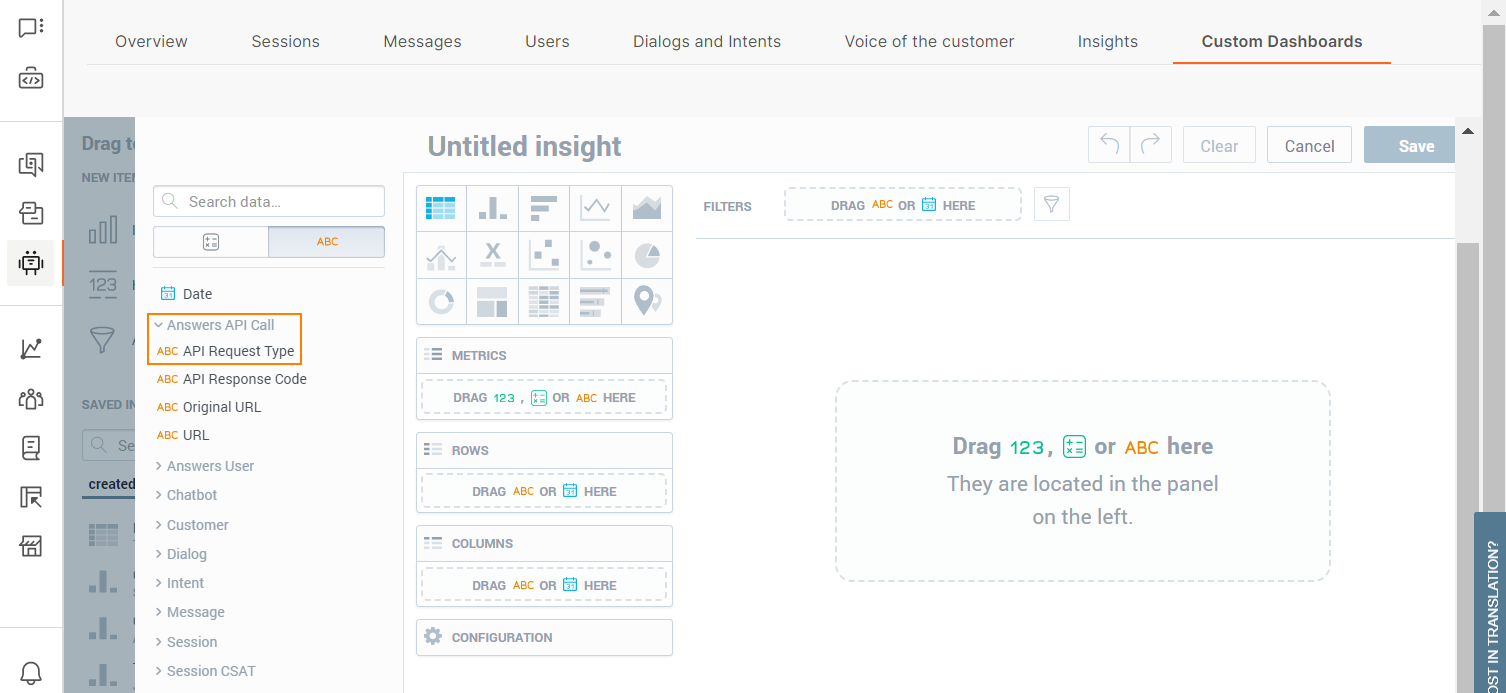Image resolution: width=1506 pixels, height=693 pixels.
Task: Open the chatbot icon in left sidebar
Action: coord(31,263)
